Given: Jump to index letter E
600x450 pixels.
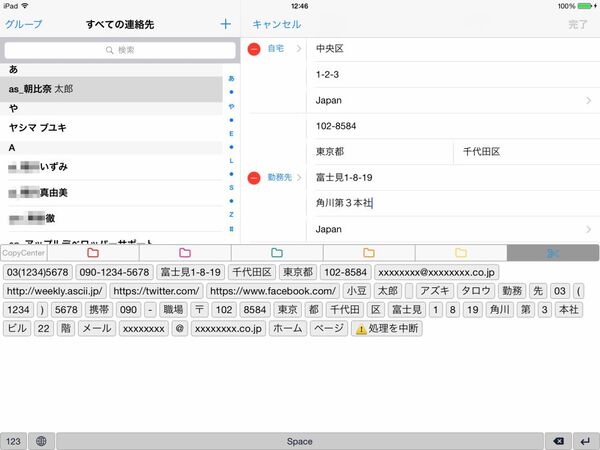Looking at the screenshot, I should click(x=231, y=134).
